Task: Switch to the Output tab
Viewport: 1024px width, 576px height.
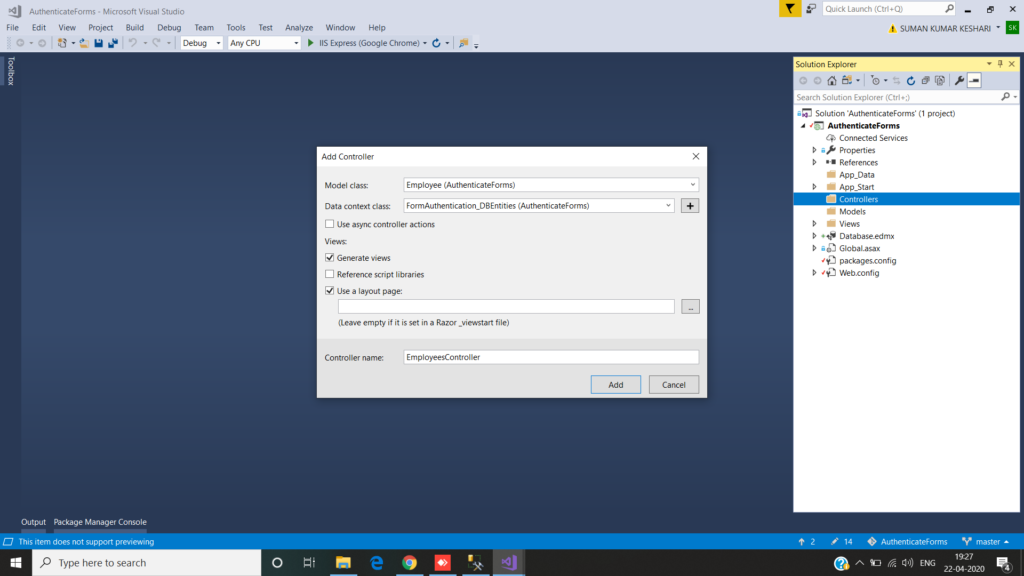Action: 33,522
